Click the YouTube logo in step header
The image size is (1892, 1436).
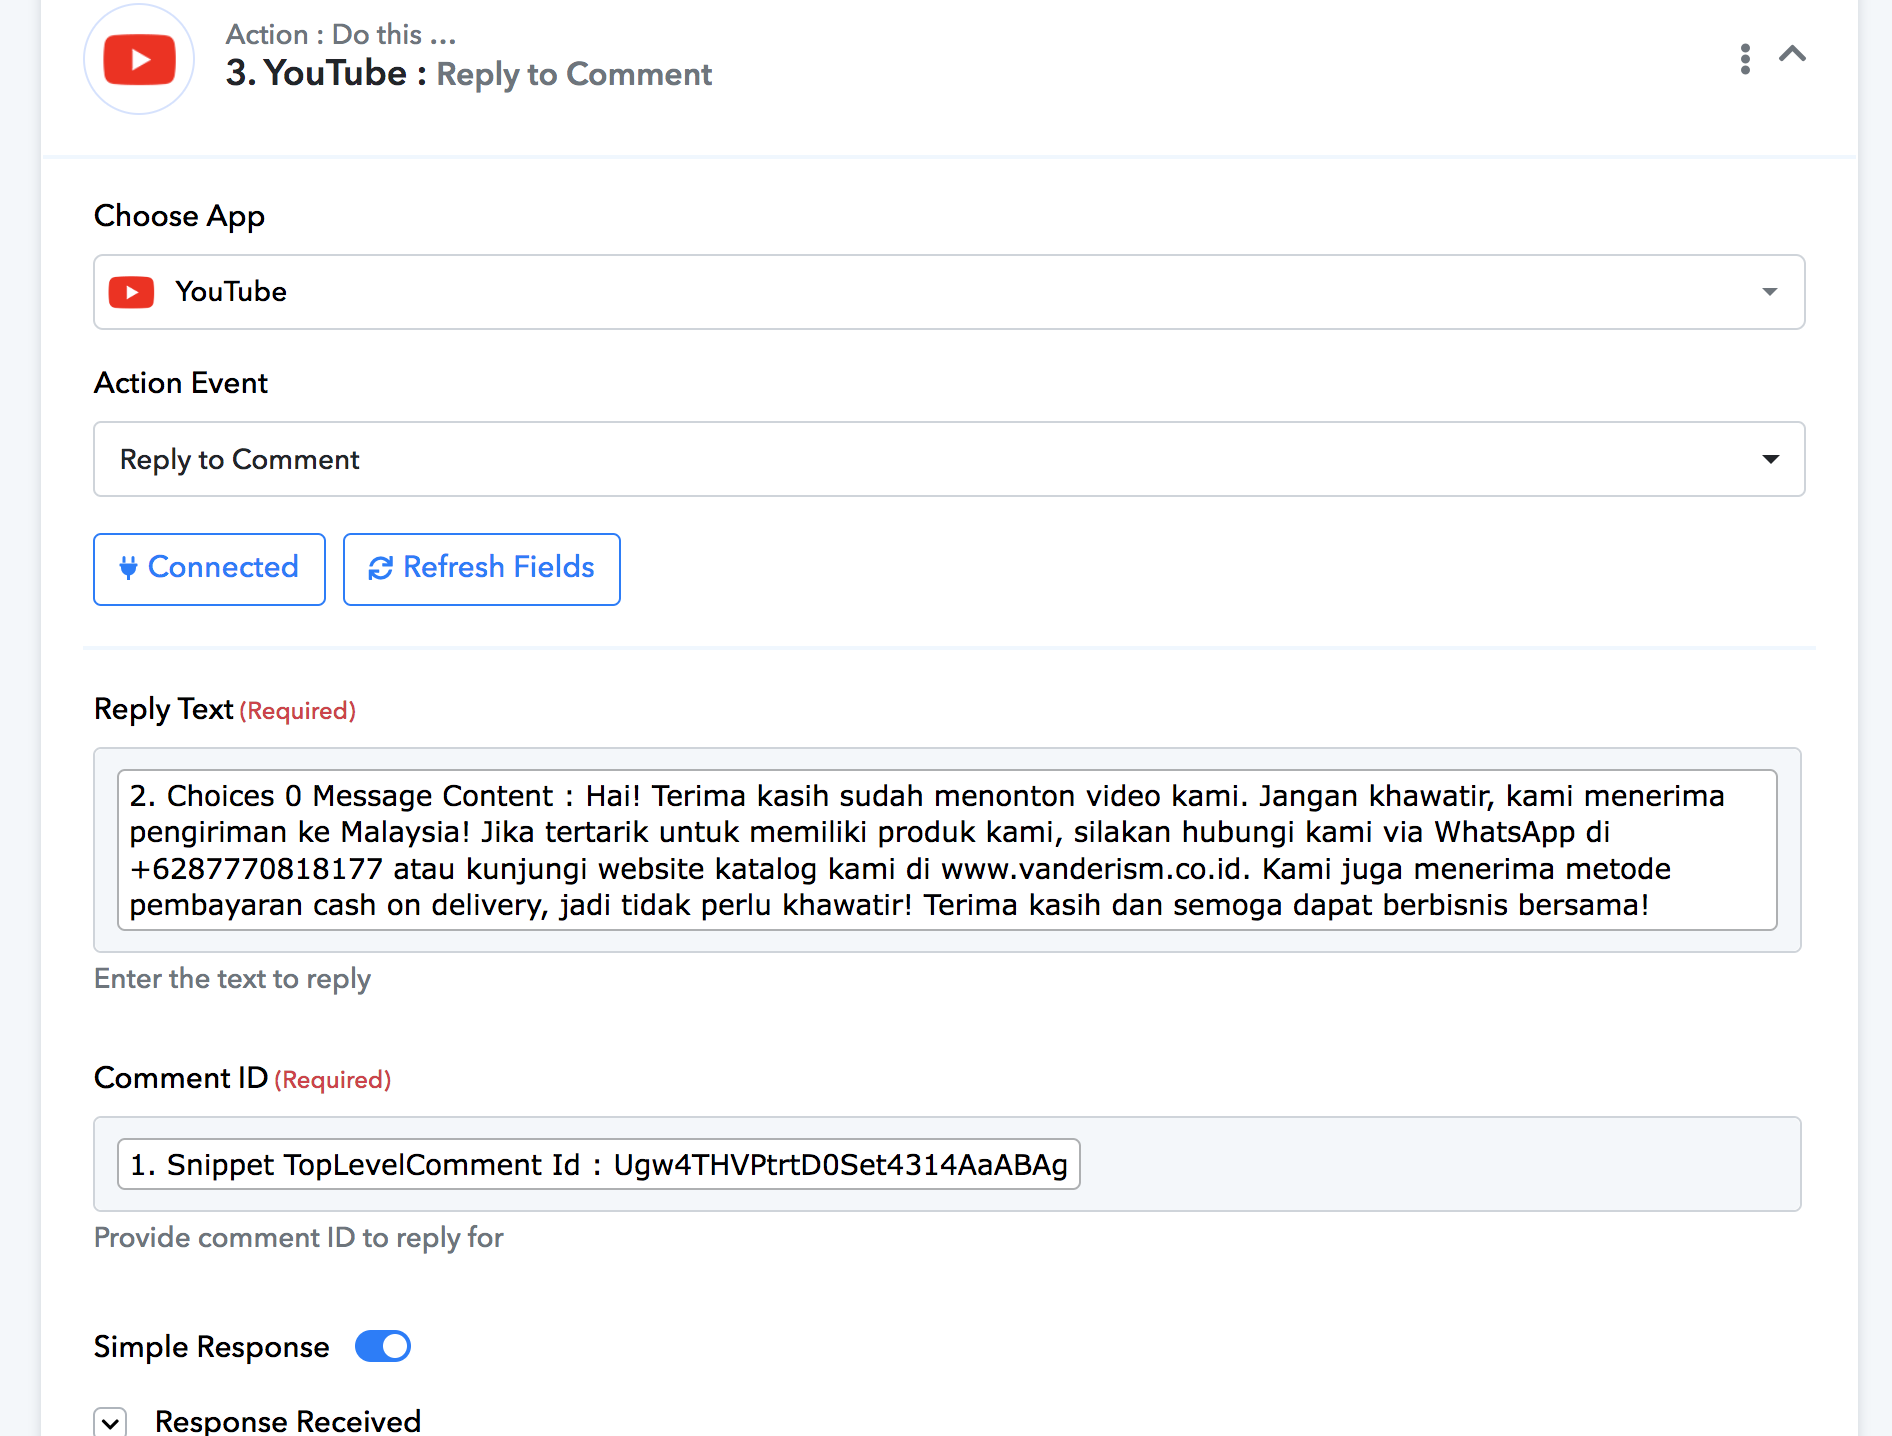[139, 59]
